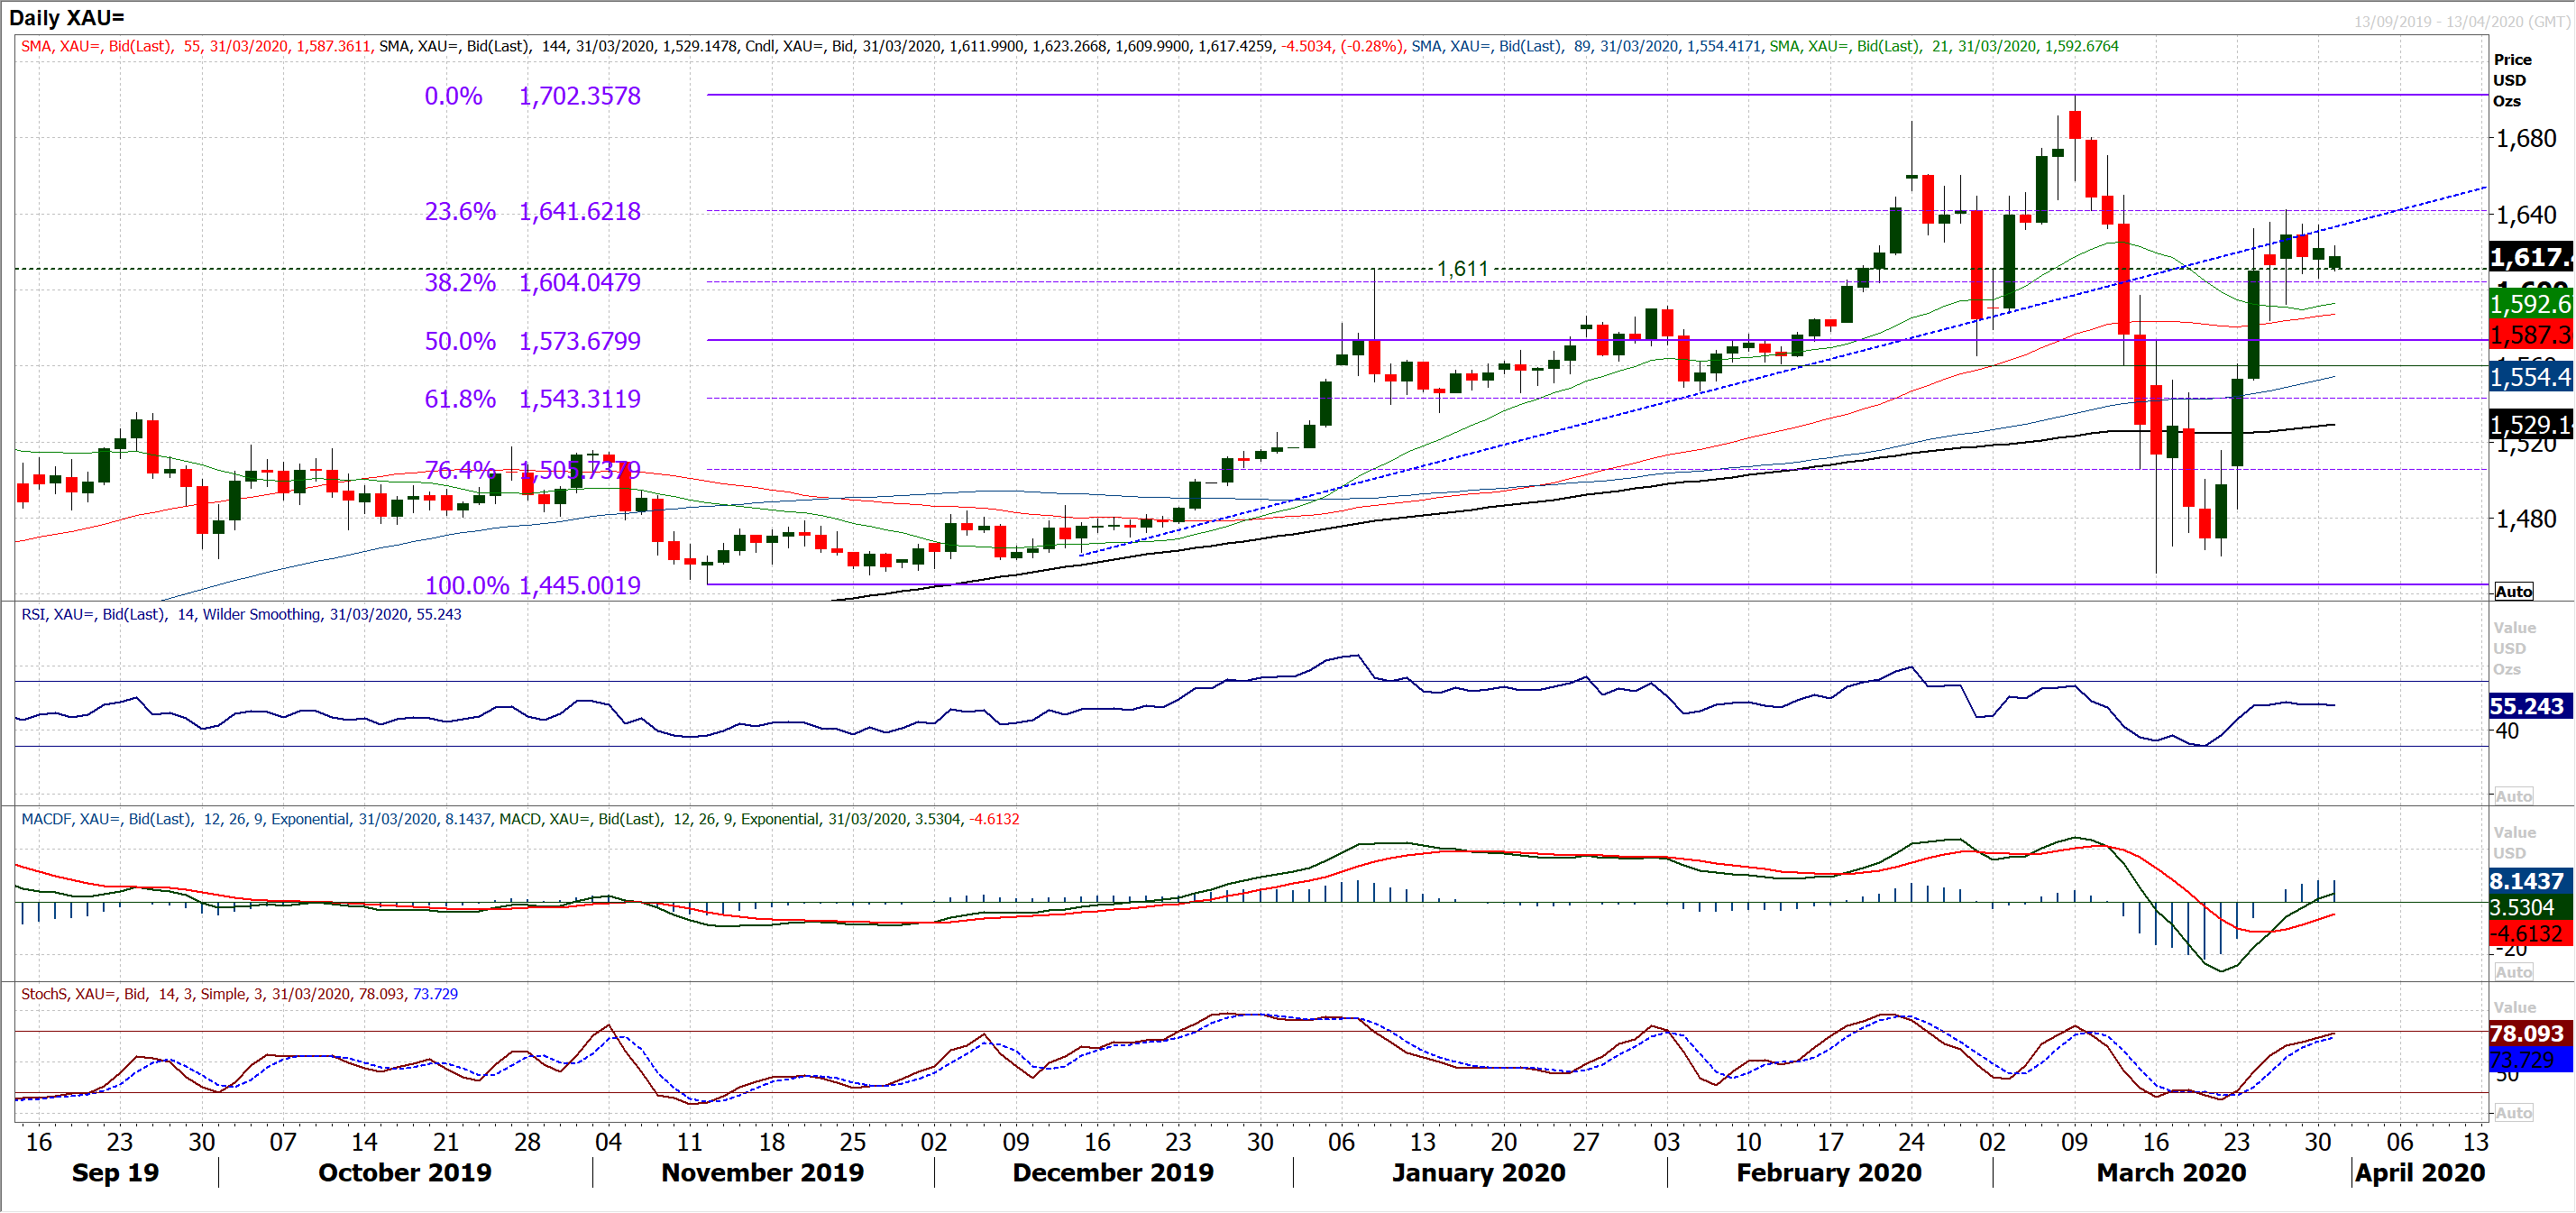Click the October 2019 month label
This screenshot has width=2576, height=1213.
[404, 1172]
